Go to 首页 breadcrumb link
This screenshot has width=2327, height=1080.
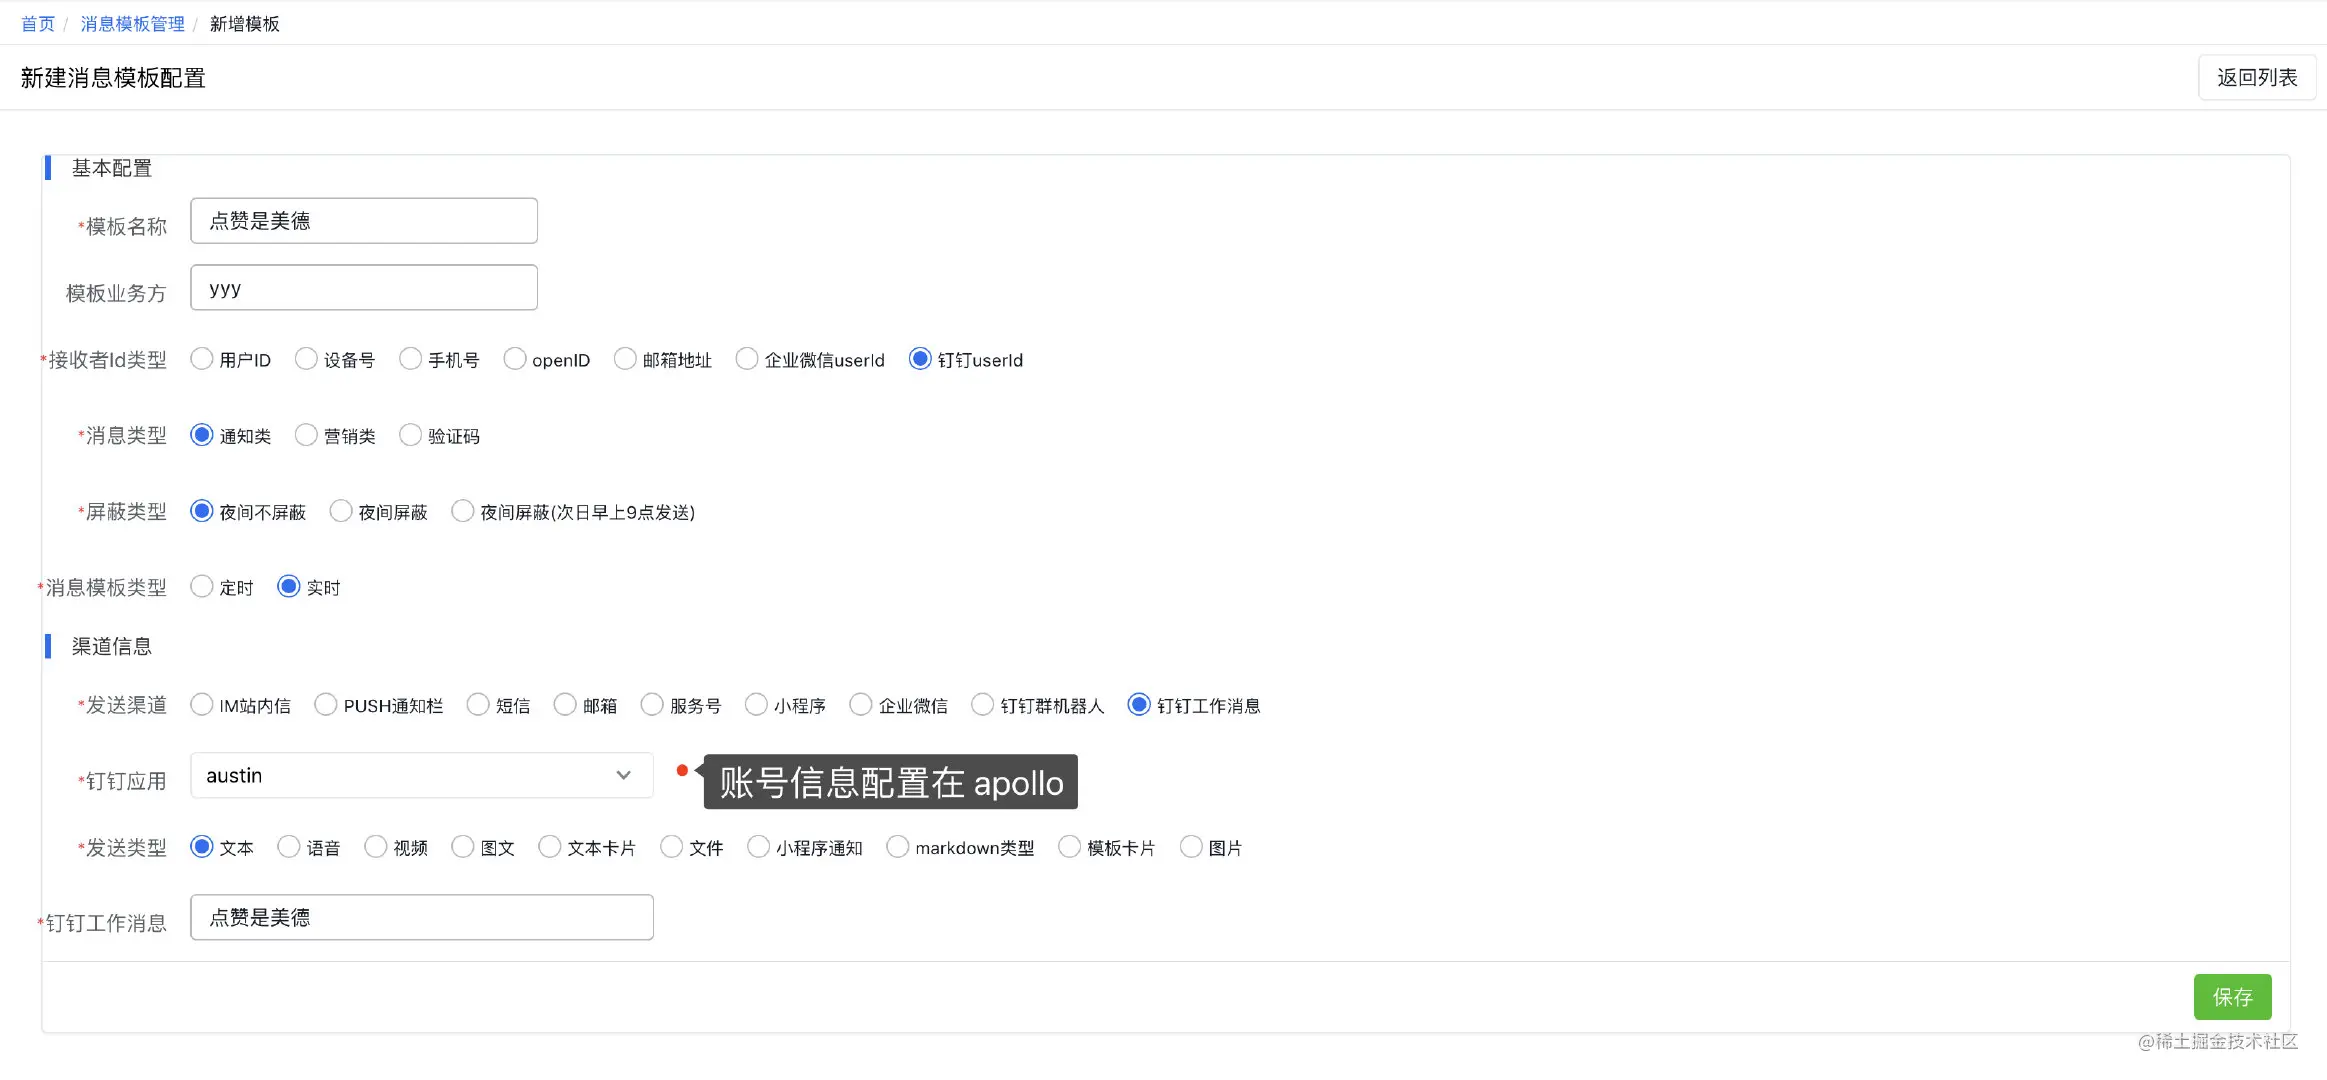tap(38, 24)
